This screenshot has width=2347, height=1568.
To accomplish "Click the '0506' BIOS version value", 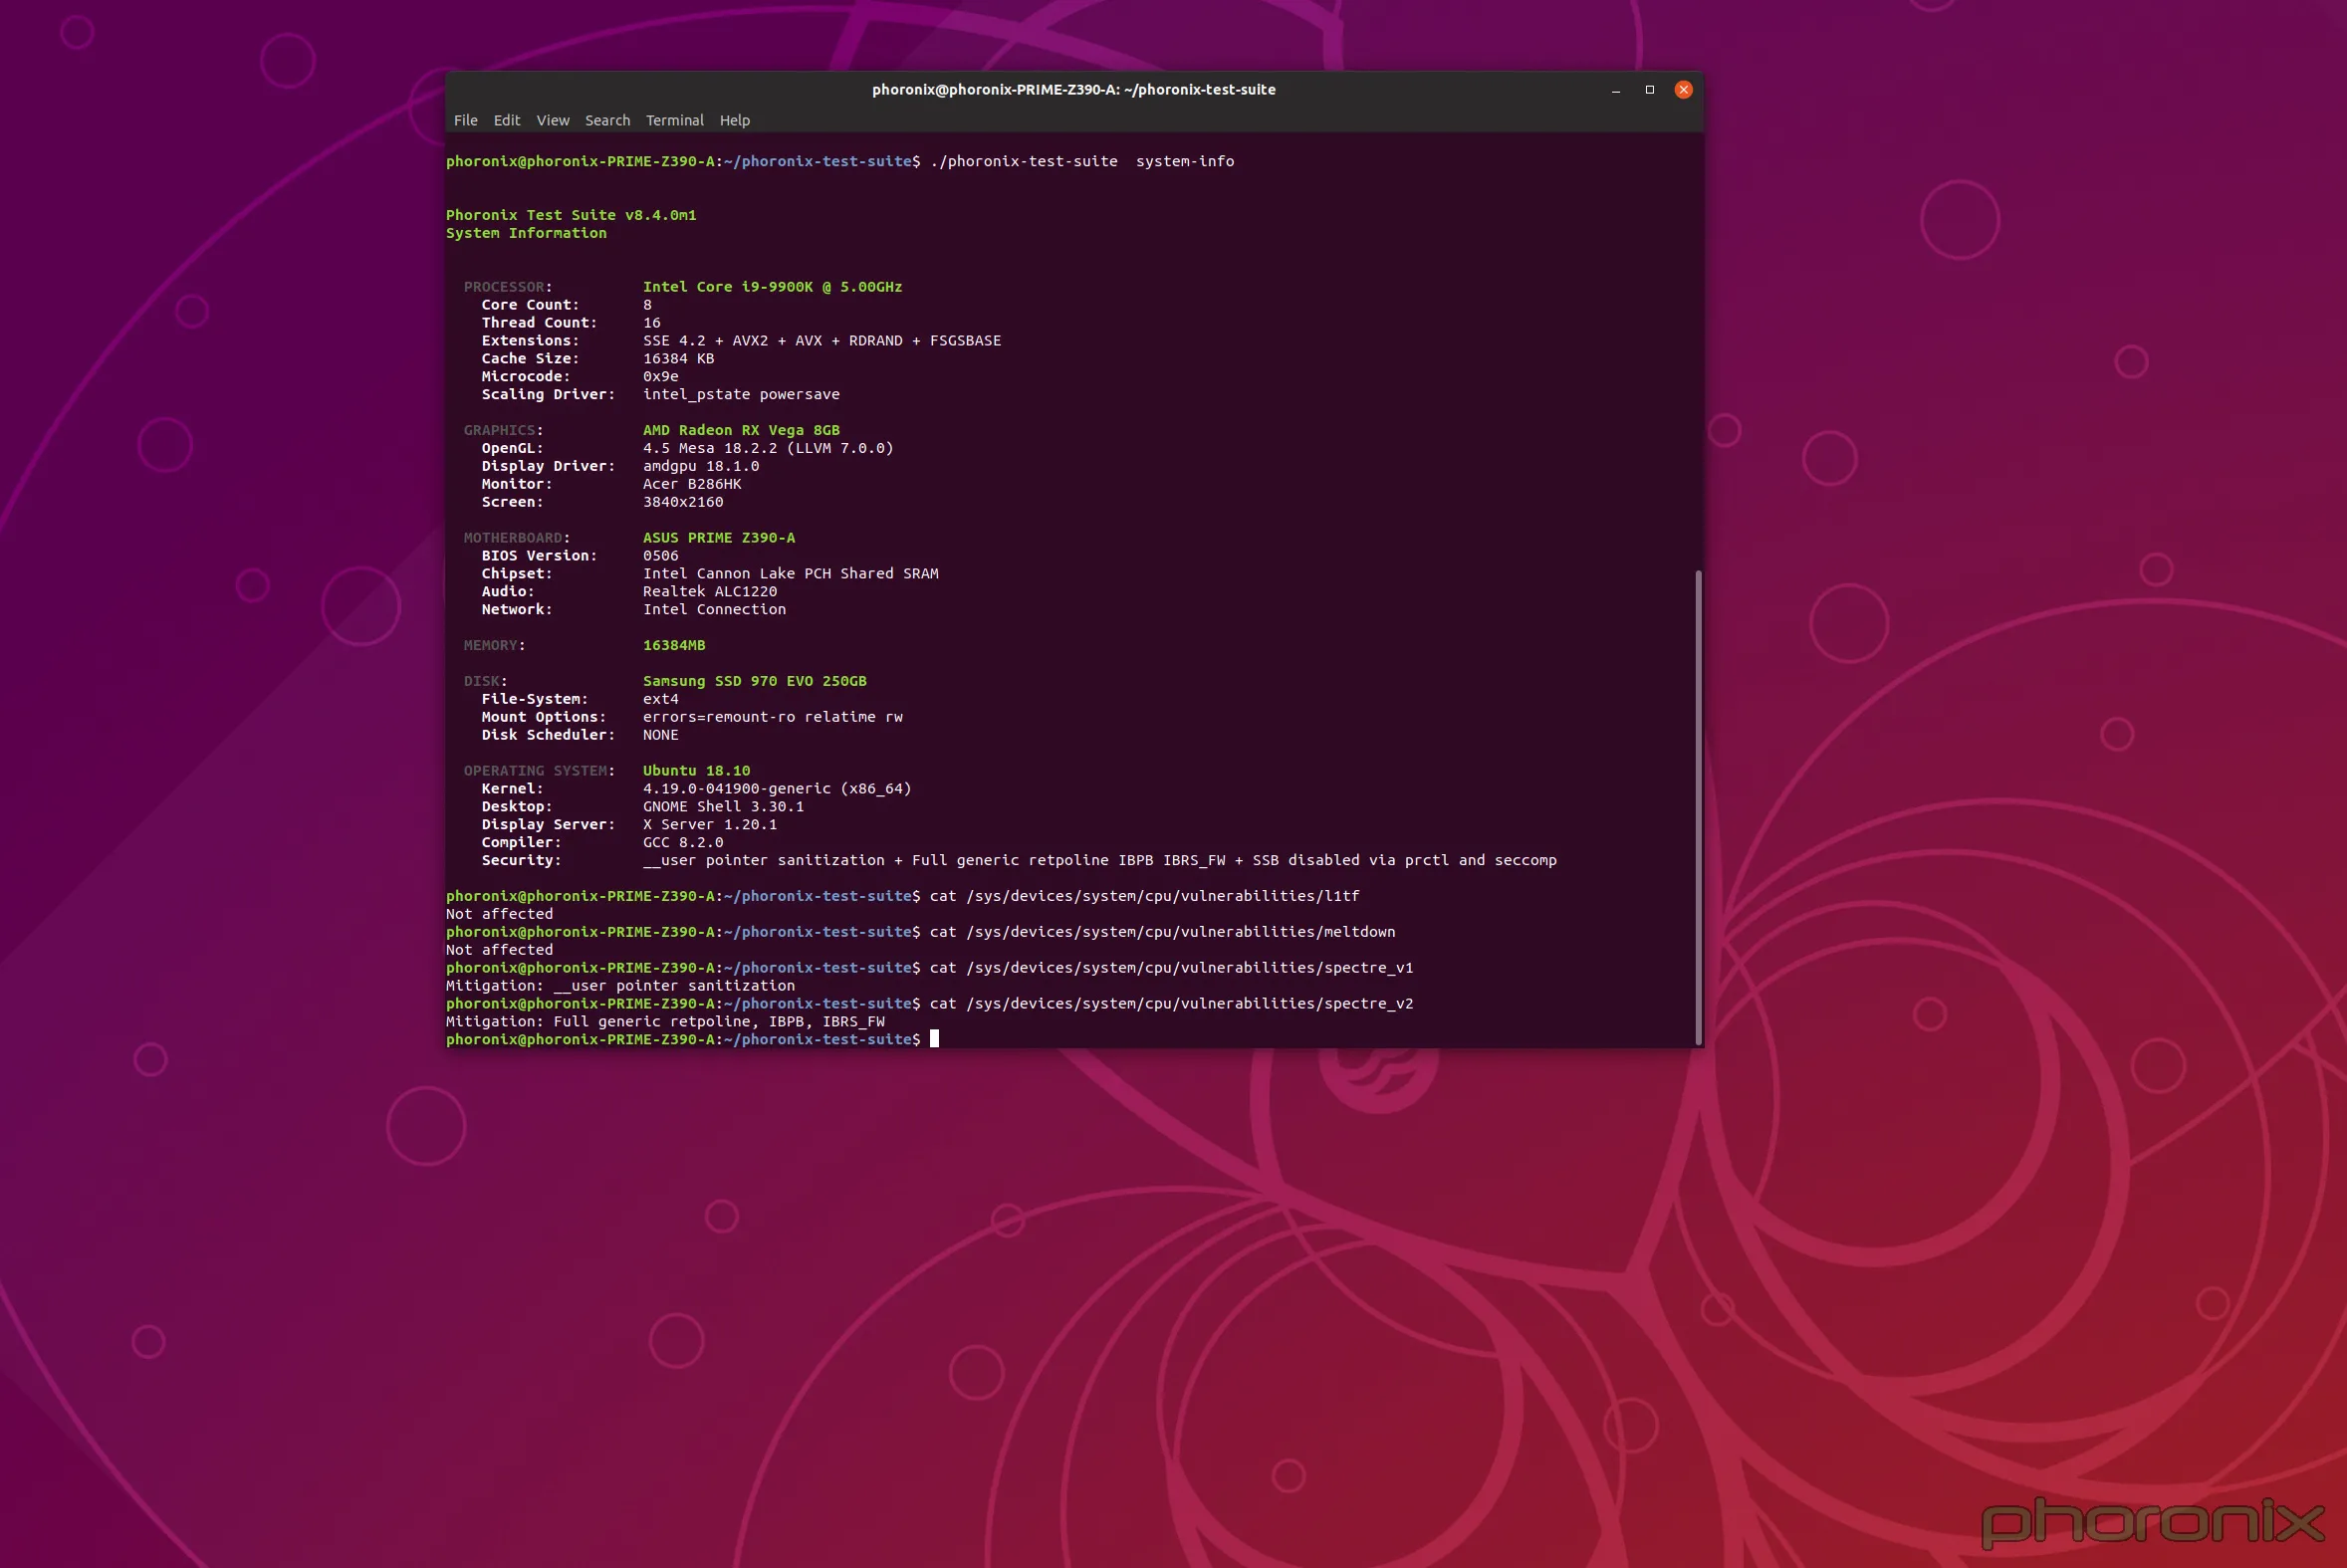I will click(x=660, y=556).
